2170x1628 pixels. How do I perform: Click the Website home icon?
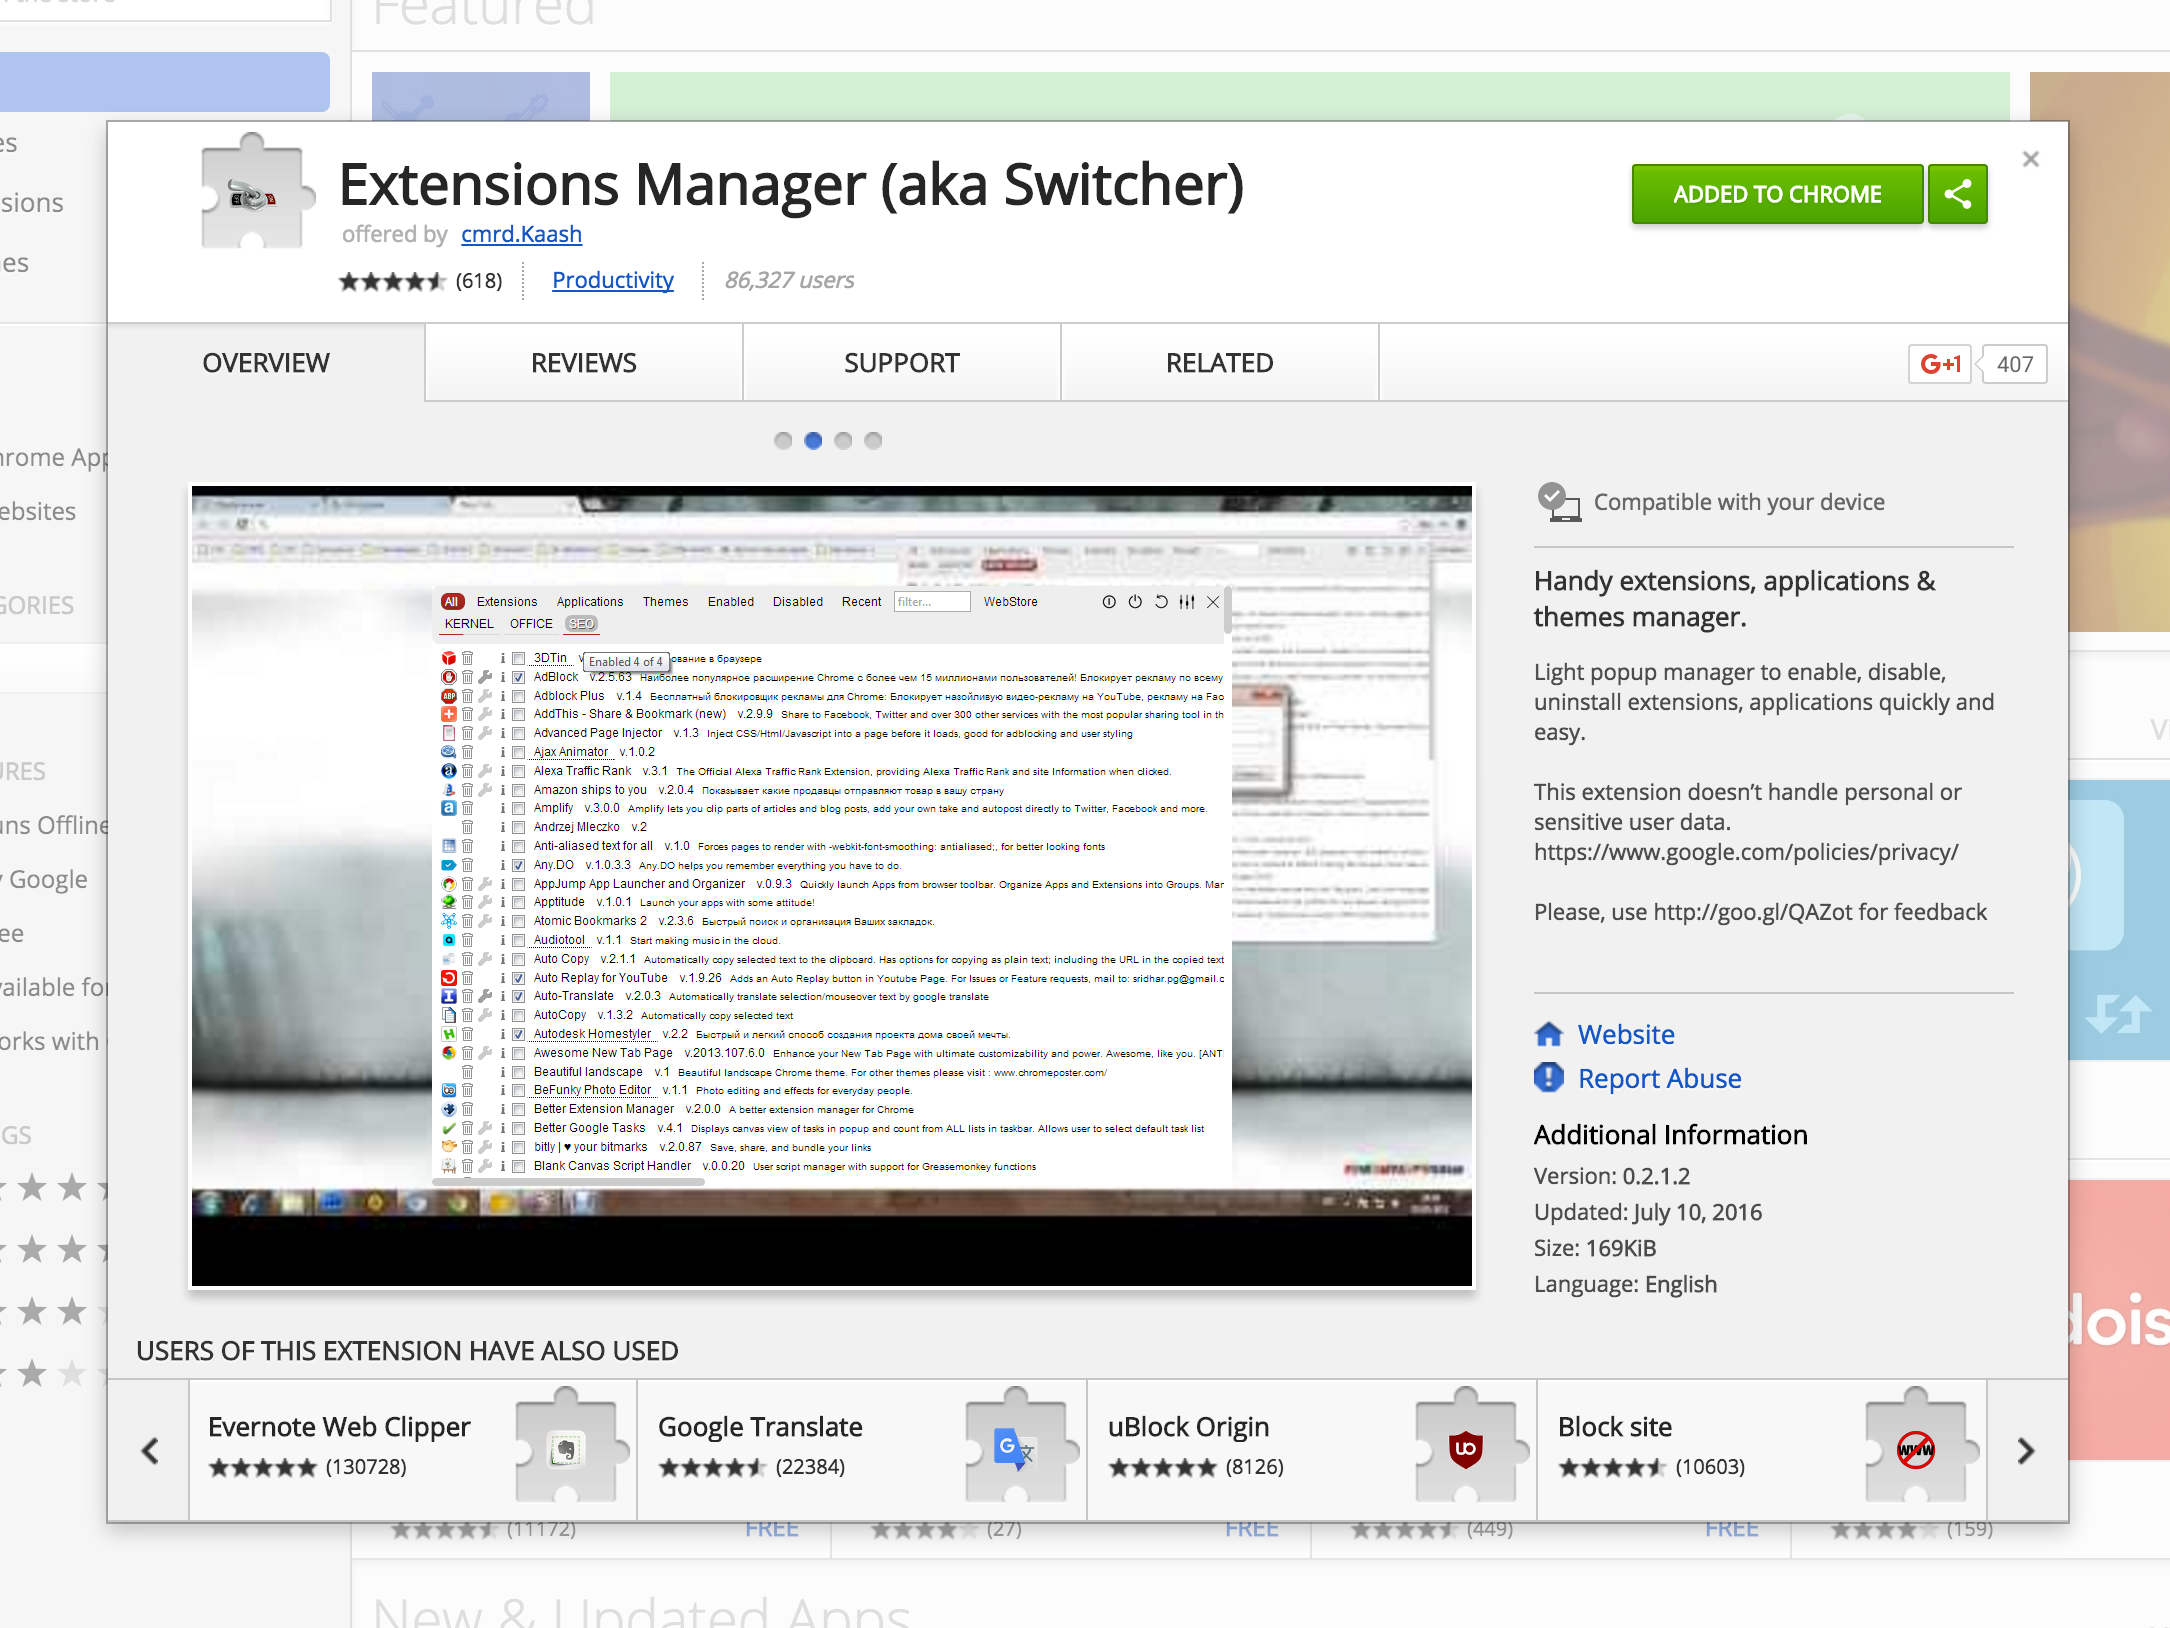click(1548, 1034)
